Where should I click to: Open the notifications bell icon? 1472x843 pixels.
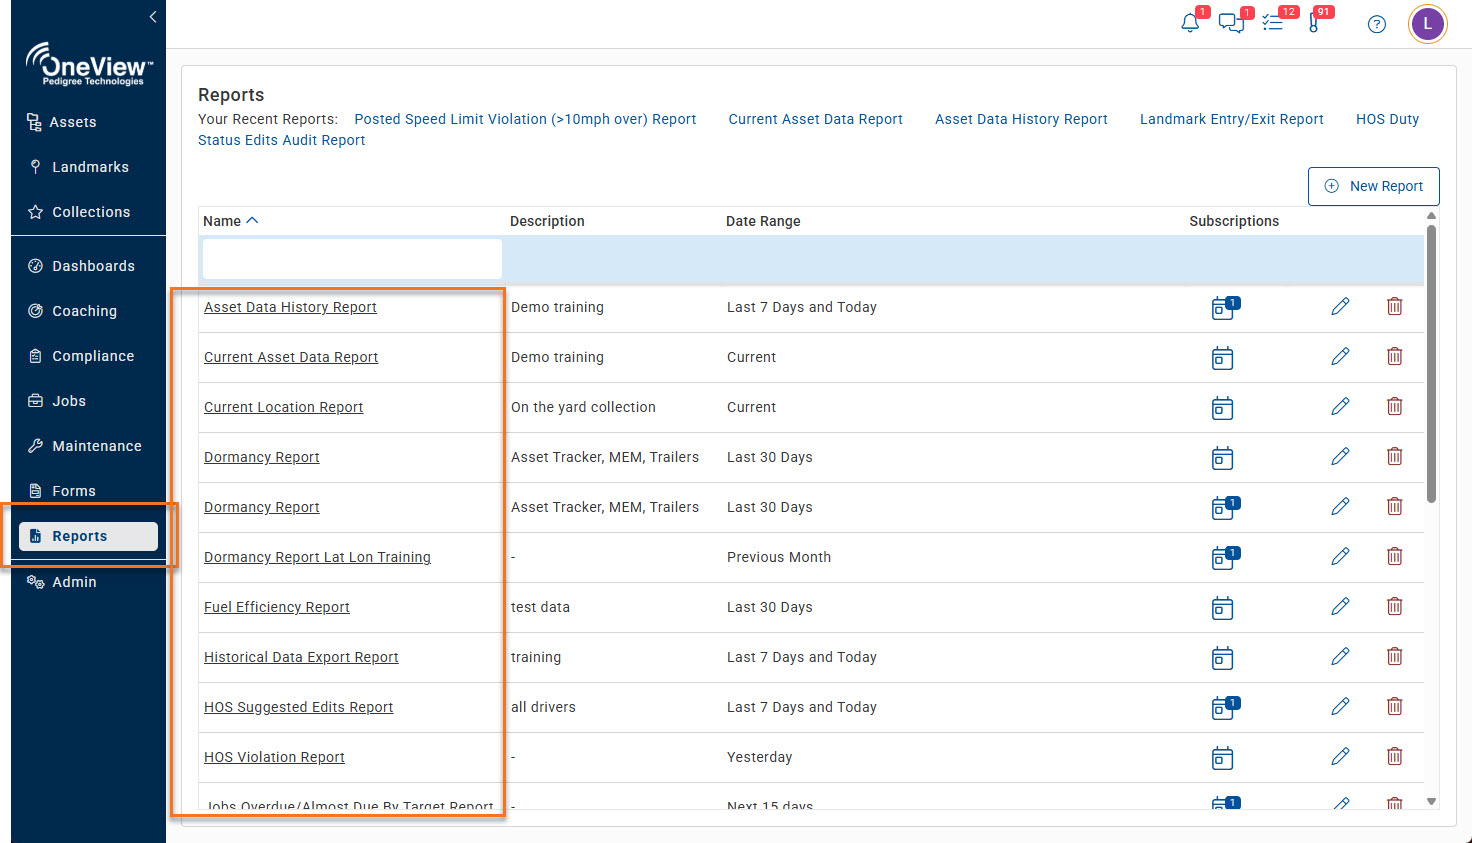coord(1190,23)
